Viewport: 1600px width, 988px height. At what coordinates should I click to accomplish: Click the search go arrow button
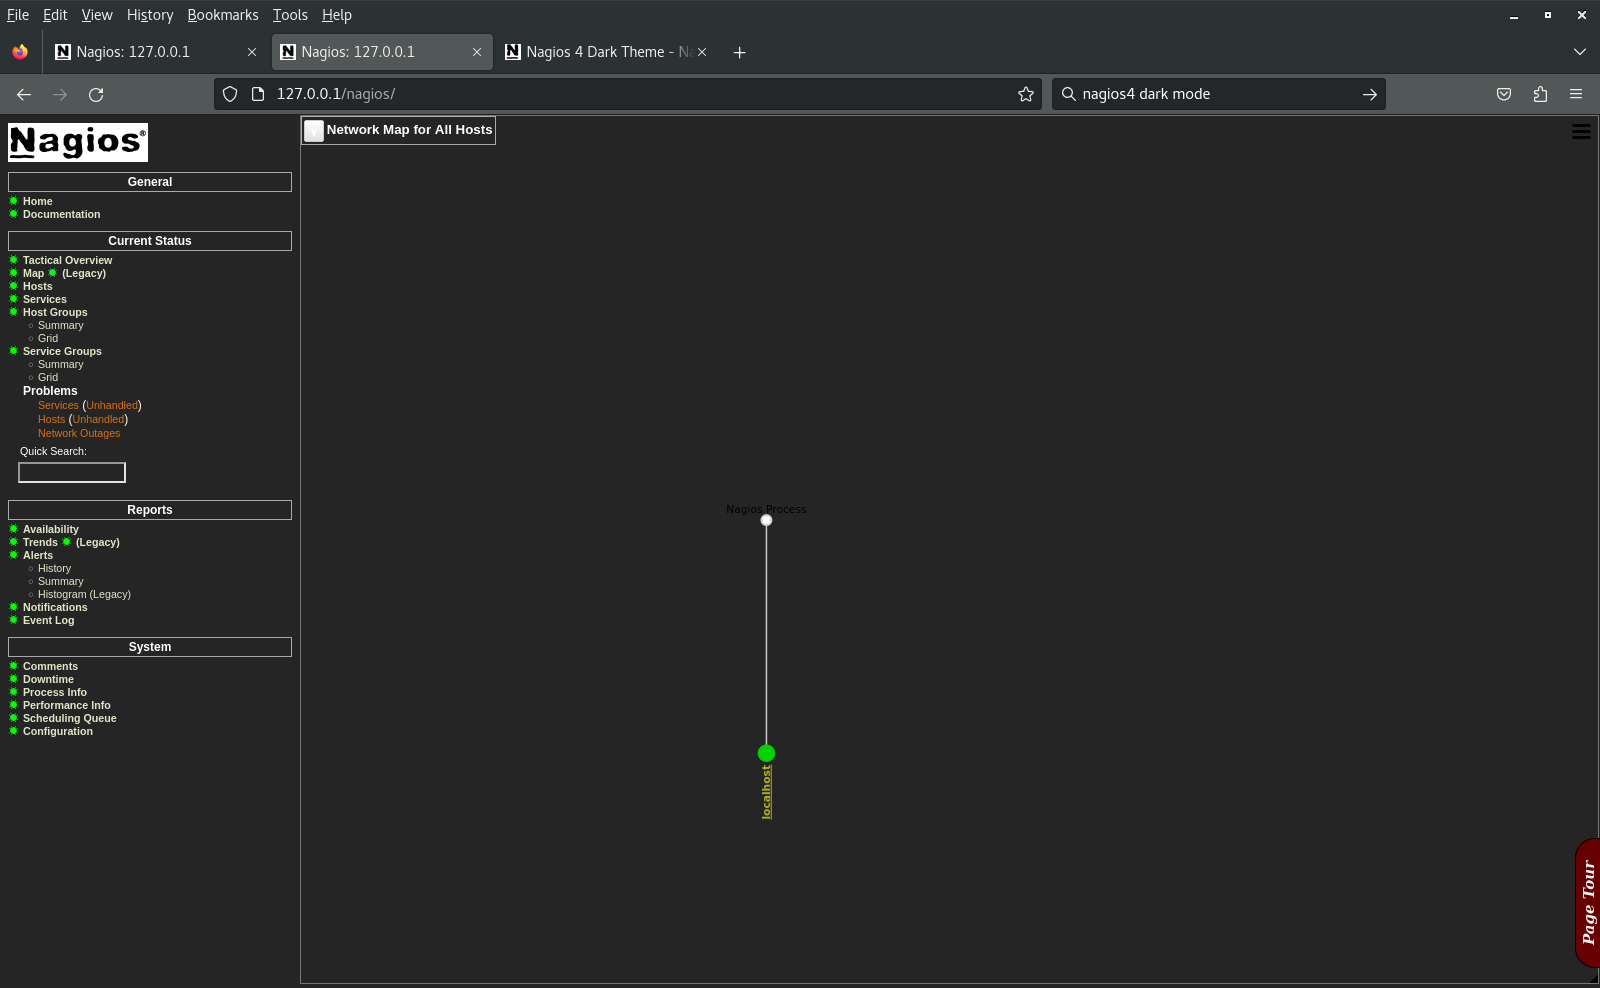1370,94
